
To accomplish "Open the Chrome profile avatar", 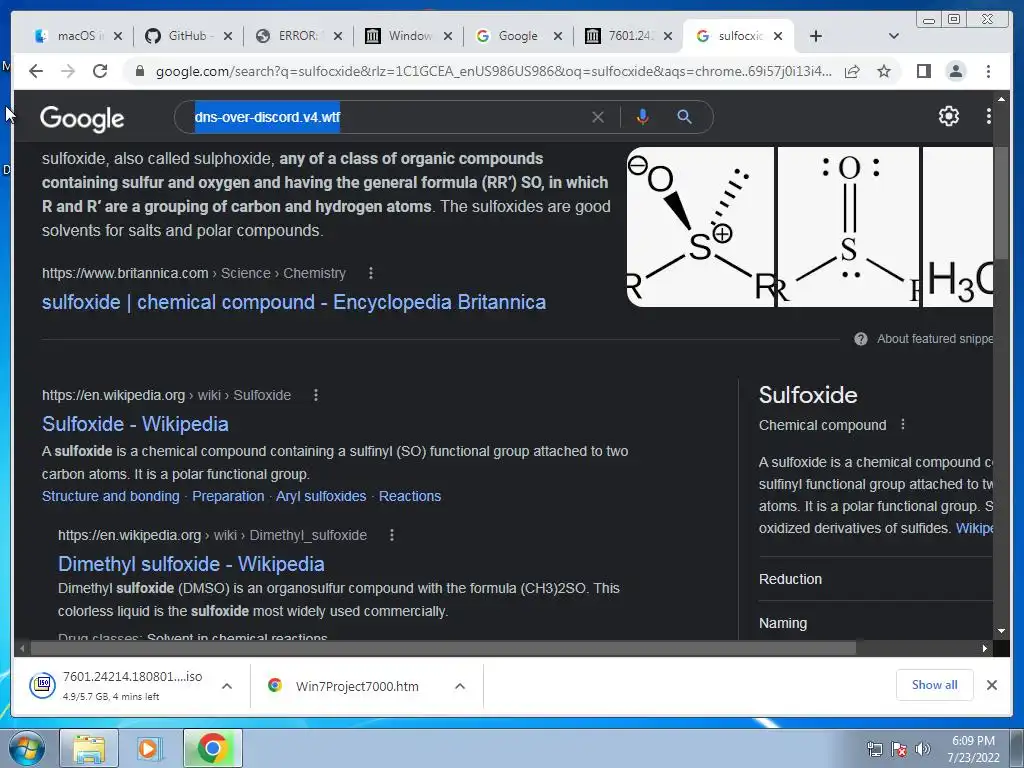I will (x=955, y=71).
